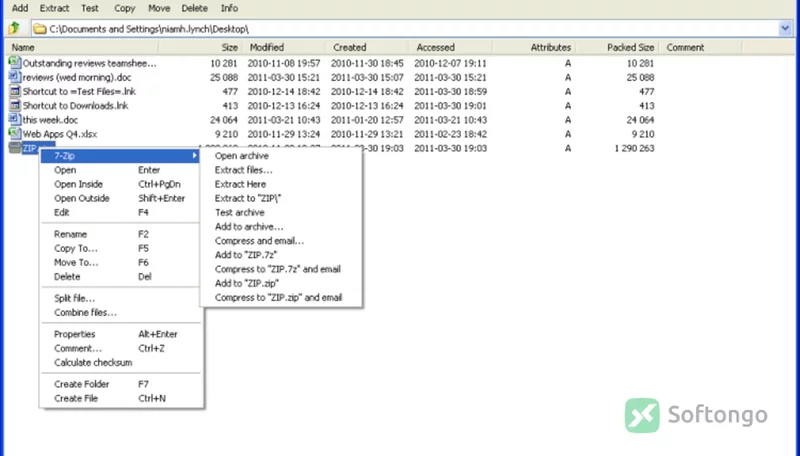Select 'Shortcut to Downloads.lnk' file name
Image resolution: width=800 pixels, height=456 pixels.
click(x=76, y=106)
